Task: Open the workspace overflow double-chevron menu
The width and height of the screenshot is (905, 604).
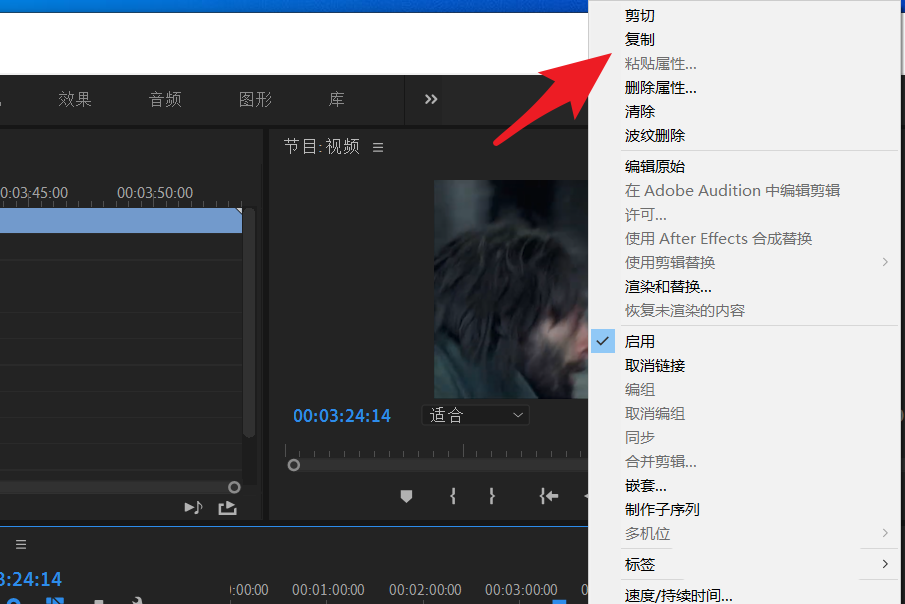Action: pos(431,99)
